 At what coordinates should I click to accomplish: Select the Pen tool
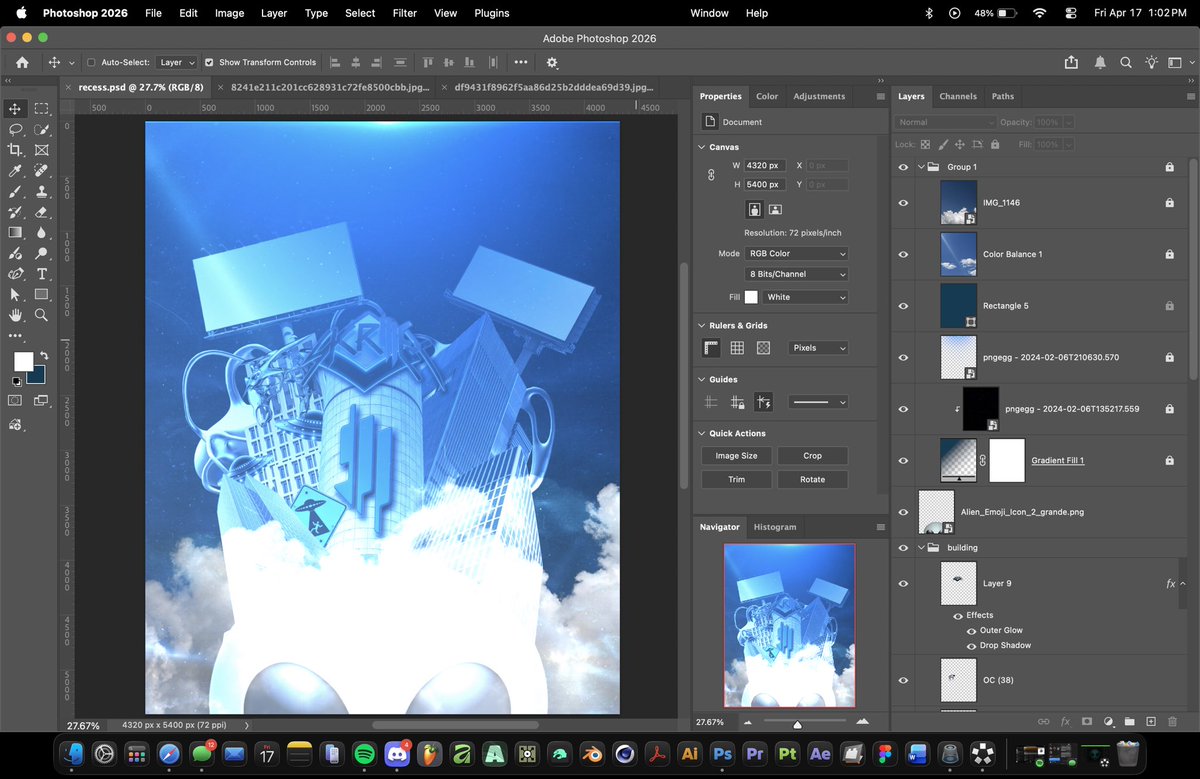[x=15, y=273]
